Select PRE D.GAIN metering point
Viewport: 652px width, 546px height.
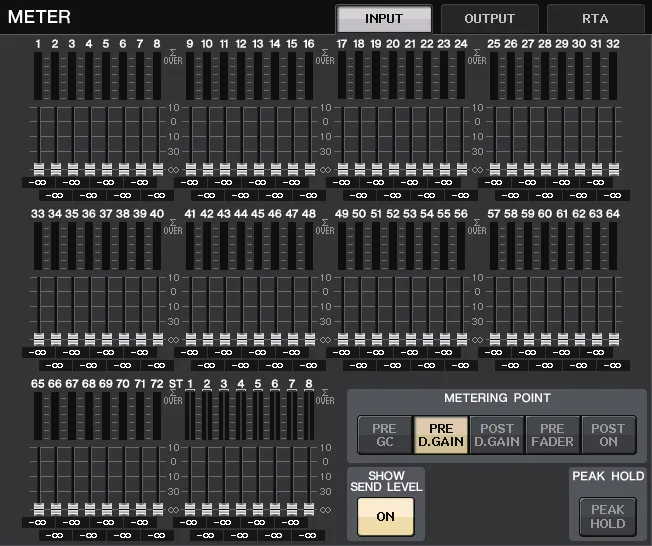tap(441, 435)
